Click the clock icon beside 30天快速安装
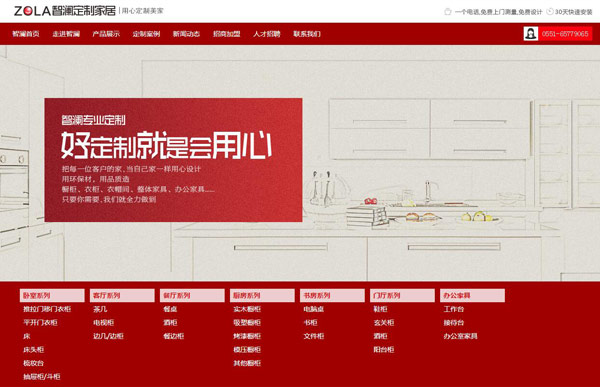600x387 pixels. click(550, 11)
